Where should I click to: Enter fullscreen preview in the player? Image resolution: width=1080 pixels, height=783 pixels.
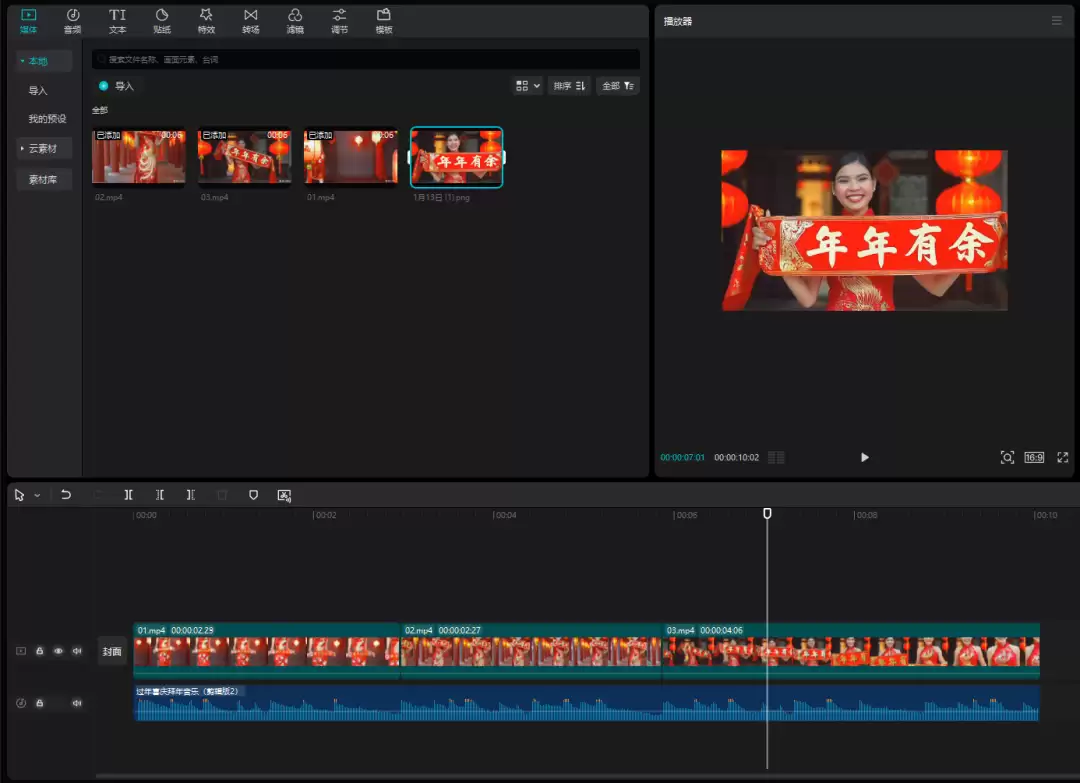[x=1062, y=457]
